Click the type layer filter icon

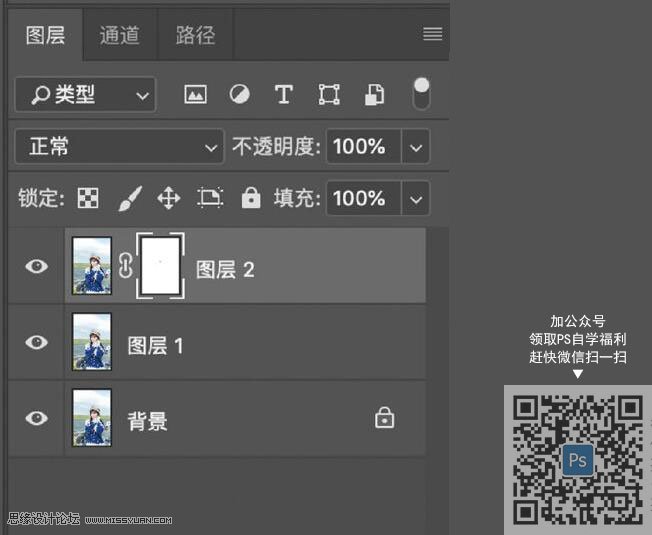(284, 95)
